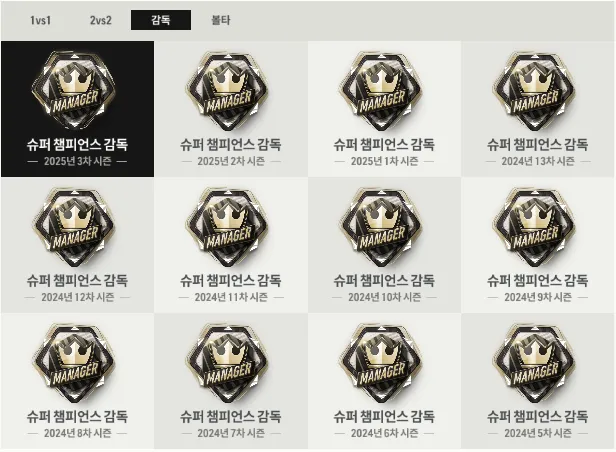The image size is (616, 452).
Task: Click the 2025년 2차 시즌 season label
Action: click(x=231, y=161)
